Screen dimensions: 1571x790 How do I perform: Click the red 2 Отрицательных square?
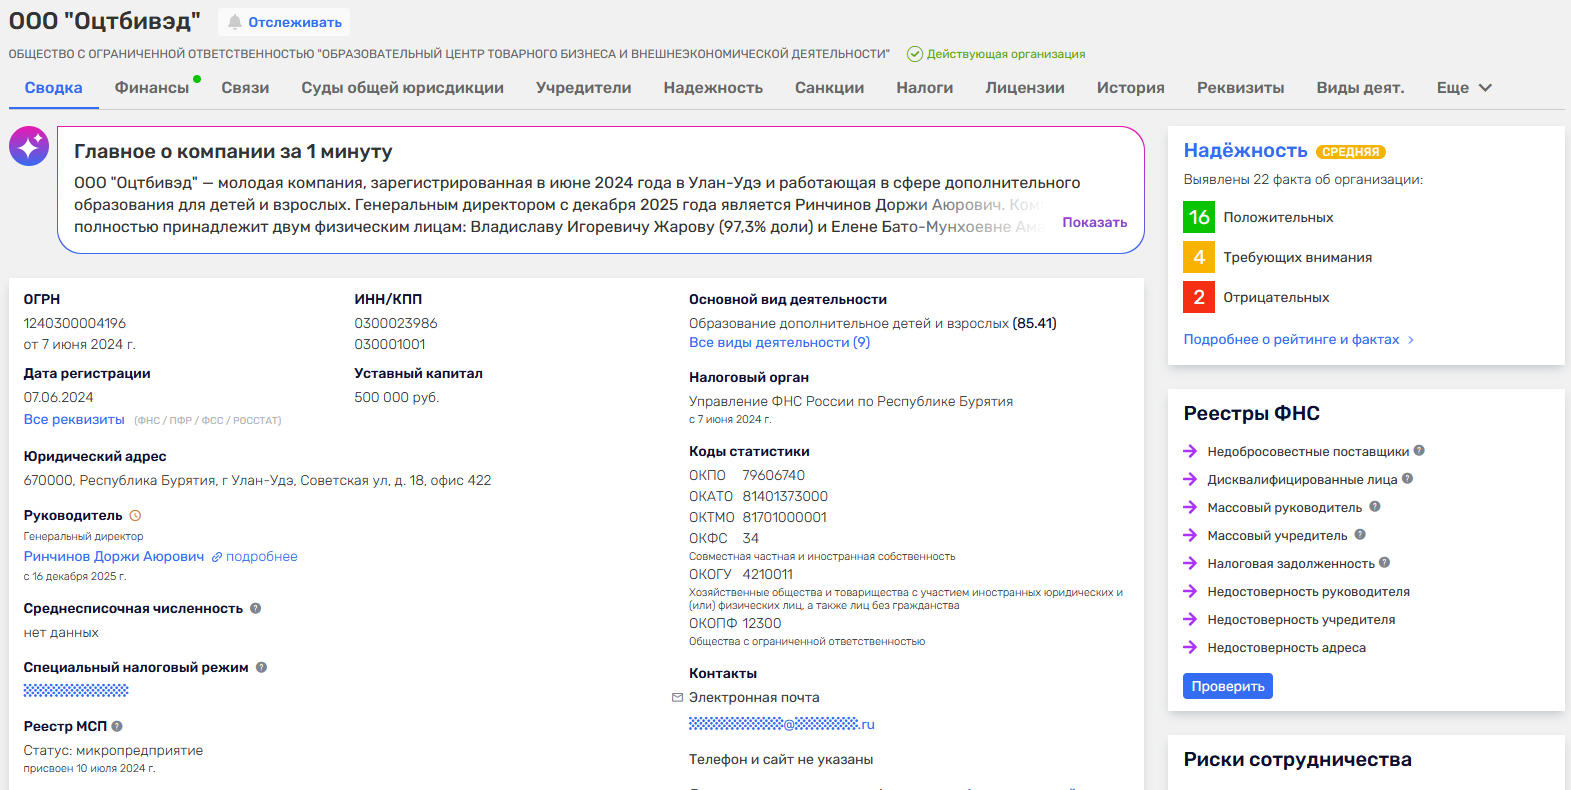click(x=1199, y=297)
